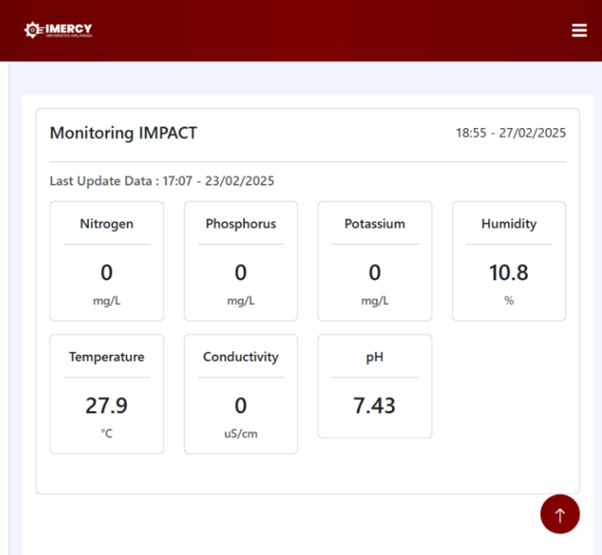Select the Phosphorus card

241,261
